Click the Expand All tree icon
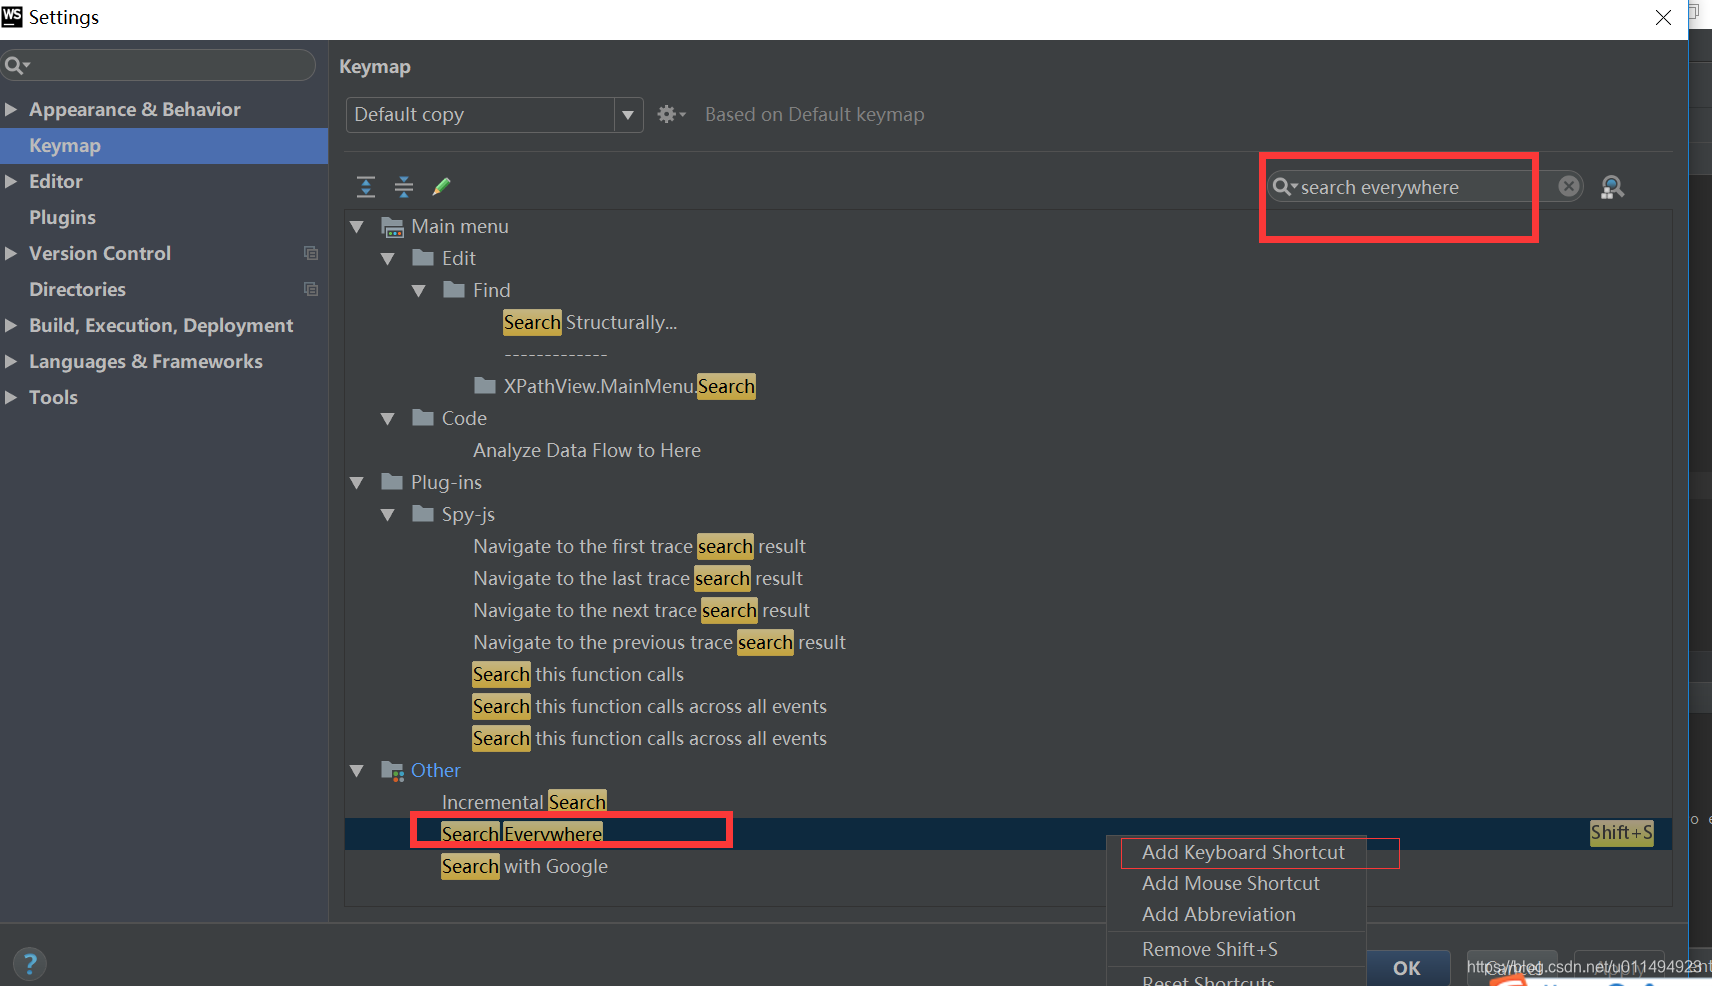Viewport: 1712px width, 986px height. (x=366, y=187)
